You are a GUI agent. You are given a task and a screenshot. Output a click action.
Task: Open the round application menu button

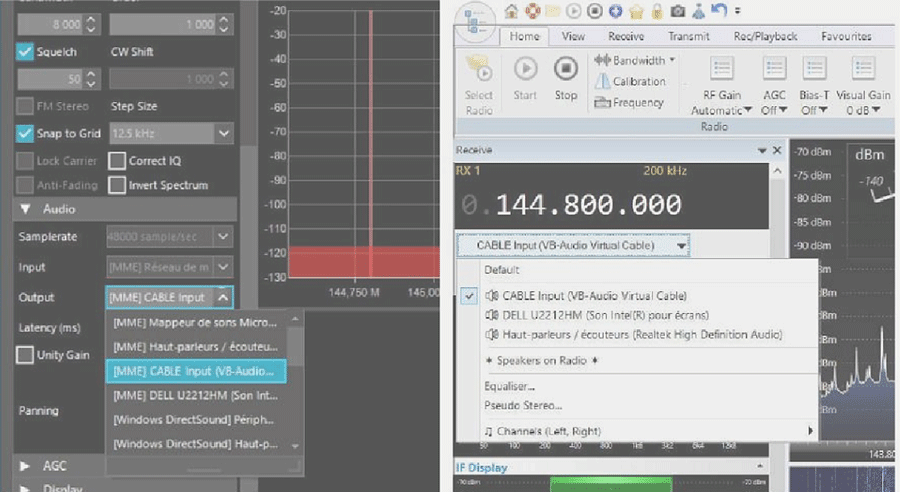pyautogui.click(x=474, y=23)
